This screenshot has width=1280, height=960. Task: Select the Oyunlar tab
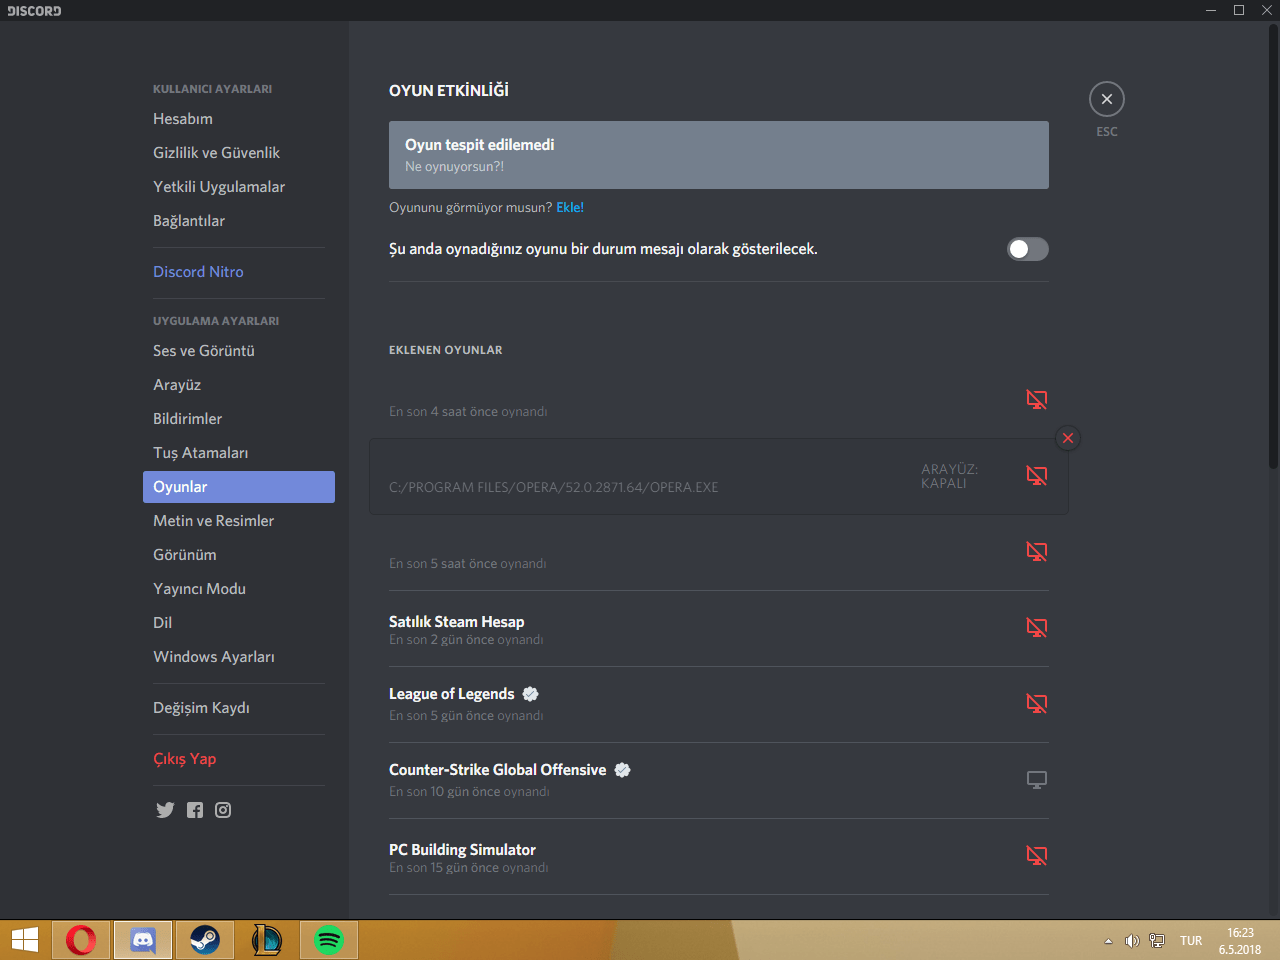tap(239, 487)
